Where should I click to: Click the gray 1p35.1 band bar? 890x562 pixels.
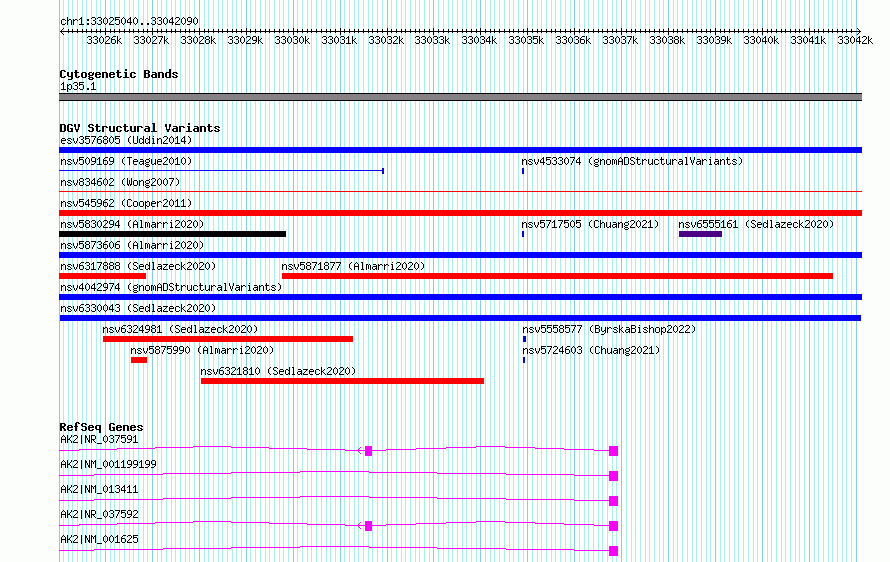click(x=460, y=97)
